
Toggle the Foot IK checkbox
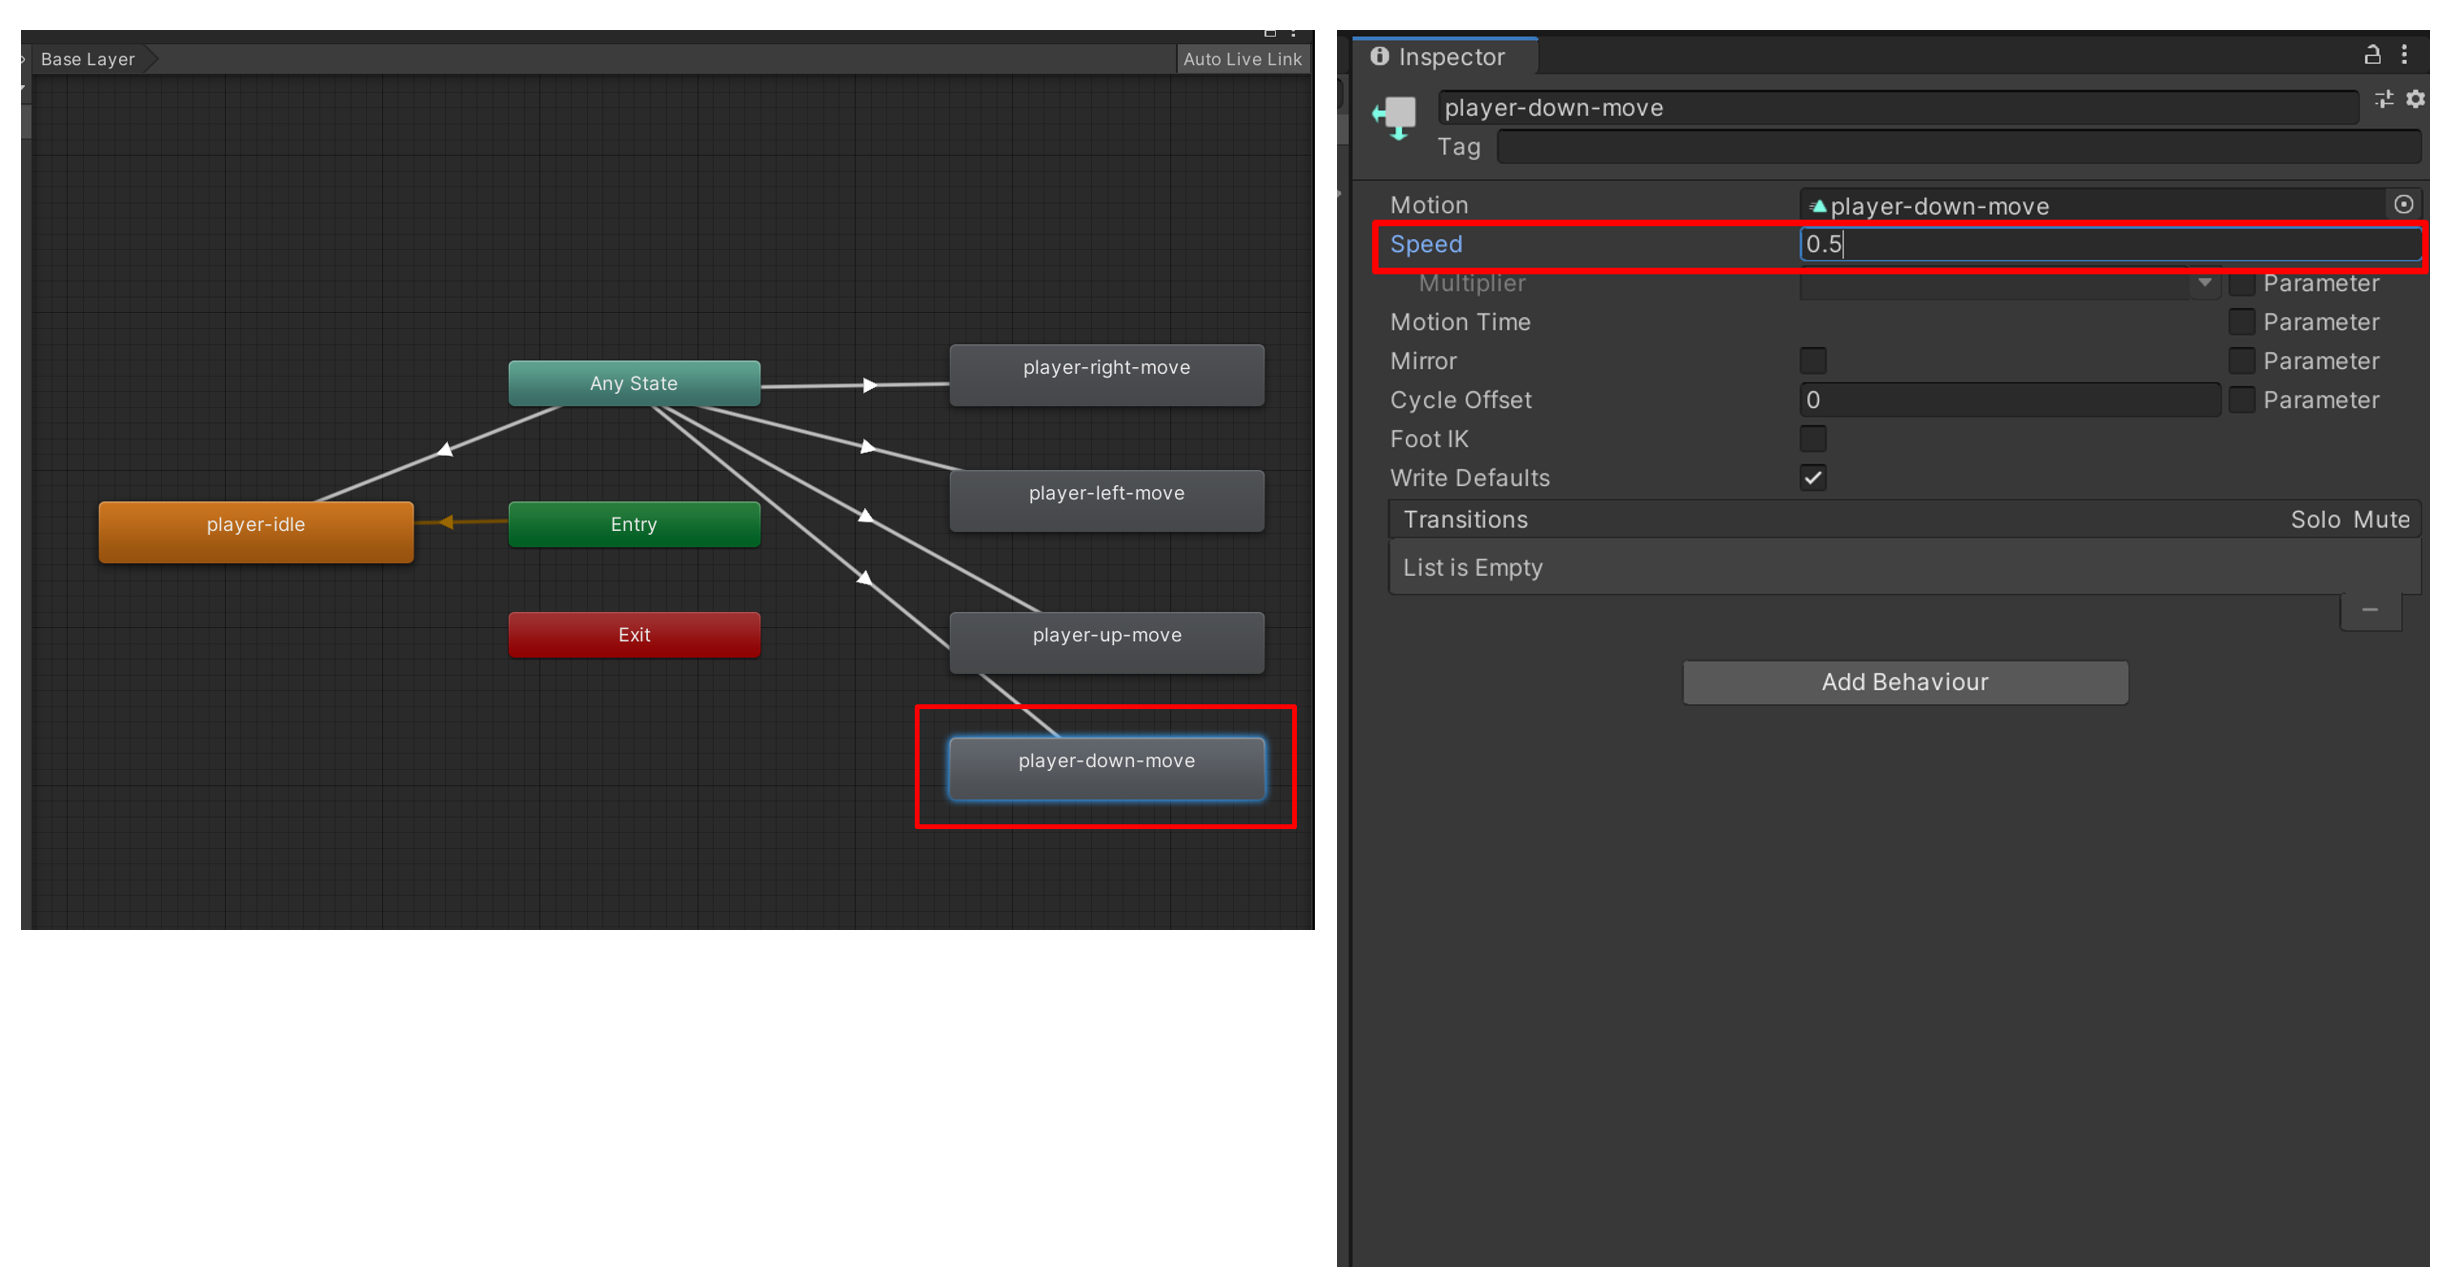click(1813, 439)
